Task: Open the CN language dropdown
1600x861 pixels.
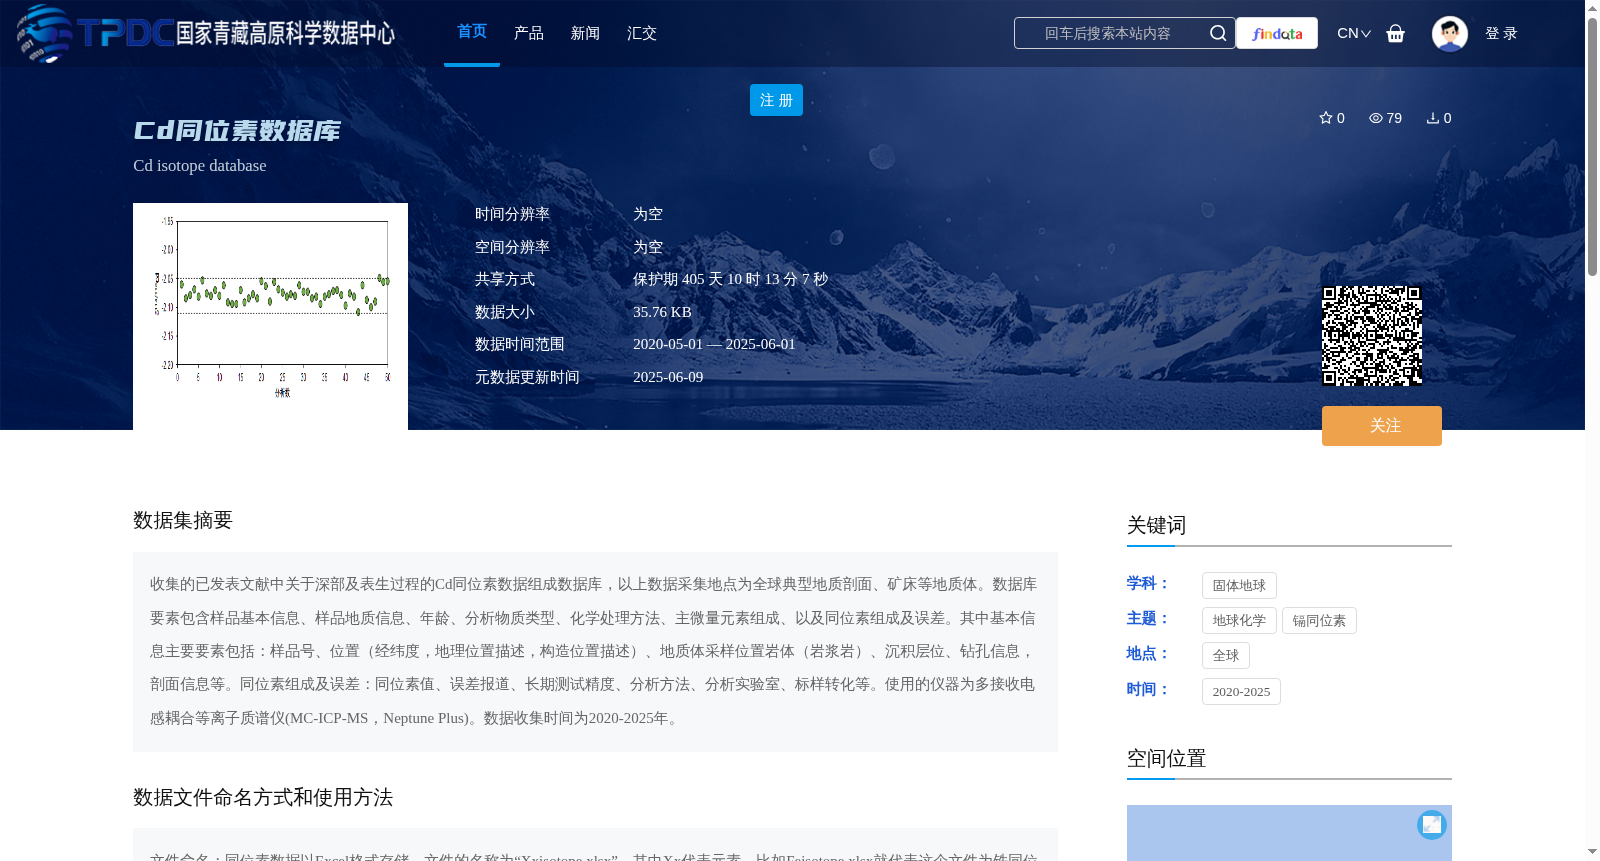Action: tap(1353, 33)
